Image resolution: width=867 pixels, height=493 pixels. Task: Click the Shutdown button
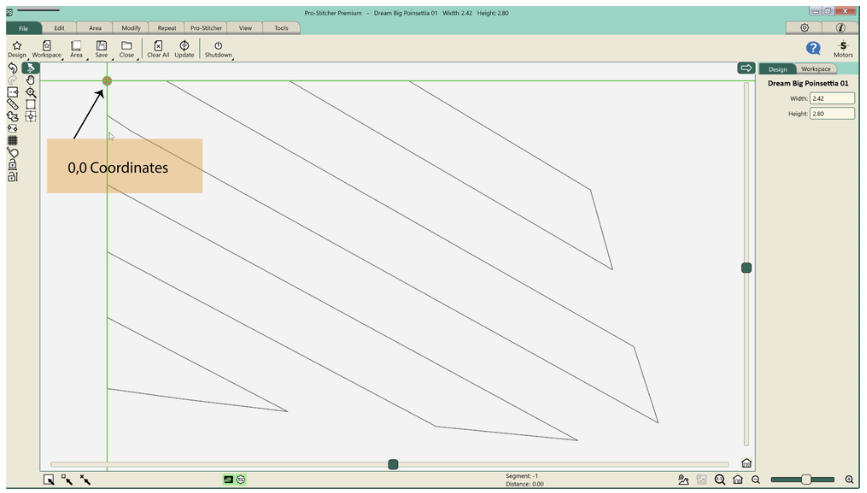[218, 48]
